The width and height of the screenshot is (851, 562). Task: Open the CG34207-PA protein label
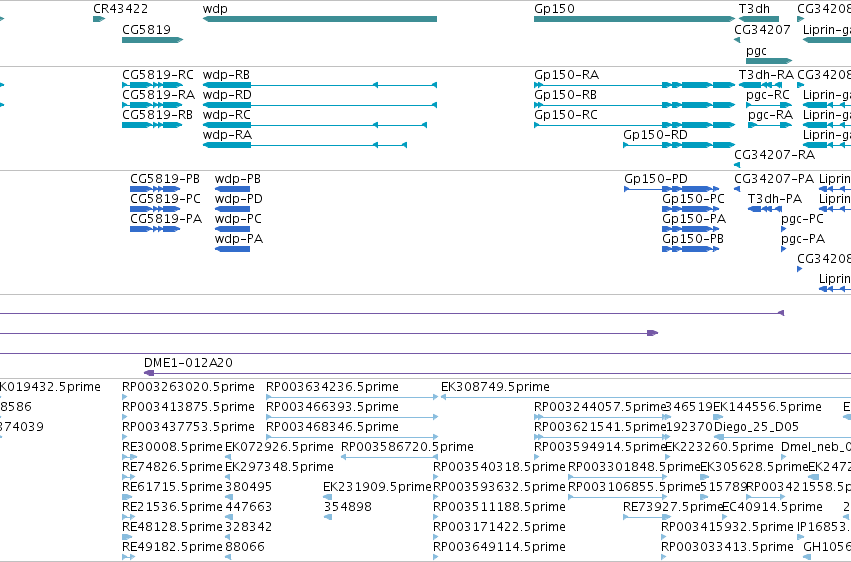click(774, 178)
